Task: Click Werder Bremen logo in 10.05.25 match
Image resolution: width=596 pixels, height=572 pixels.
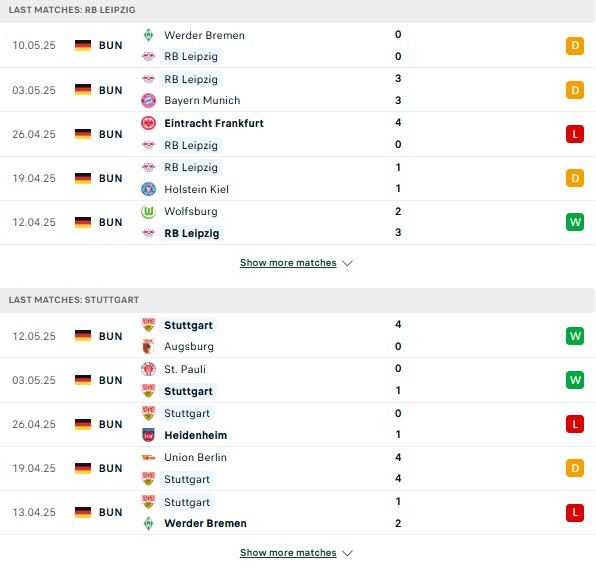Action: click(x=148, y=35)
